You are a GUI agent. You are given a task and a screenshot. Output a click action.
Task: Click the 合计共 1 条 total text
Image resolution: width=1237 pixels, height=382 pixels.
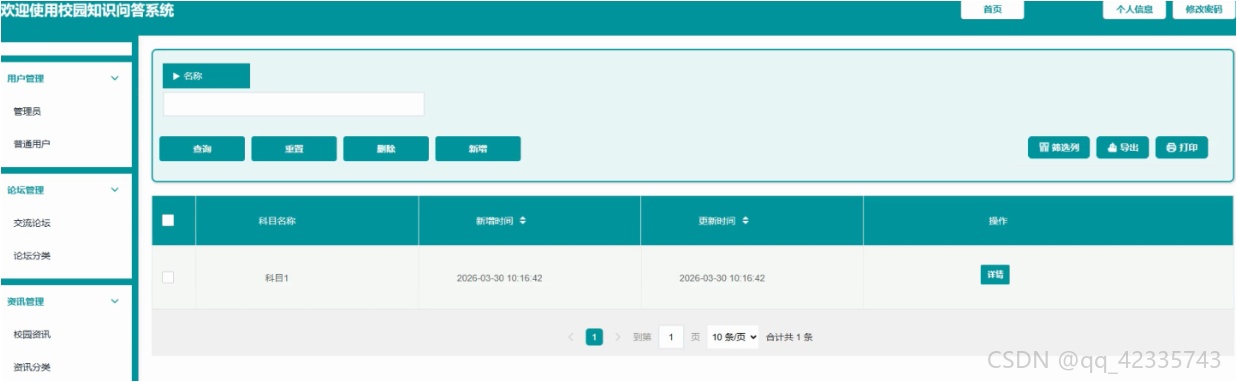tap(789, 337)
